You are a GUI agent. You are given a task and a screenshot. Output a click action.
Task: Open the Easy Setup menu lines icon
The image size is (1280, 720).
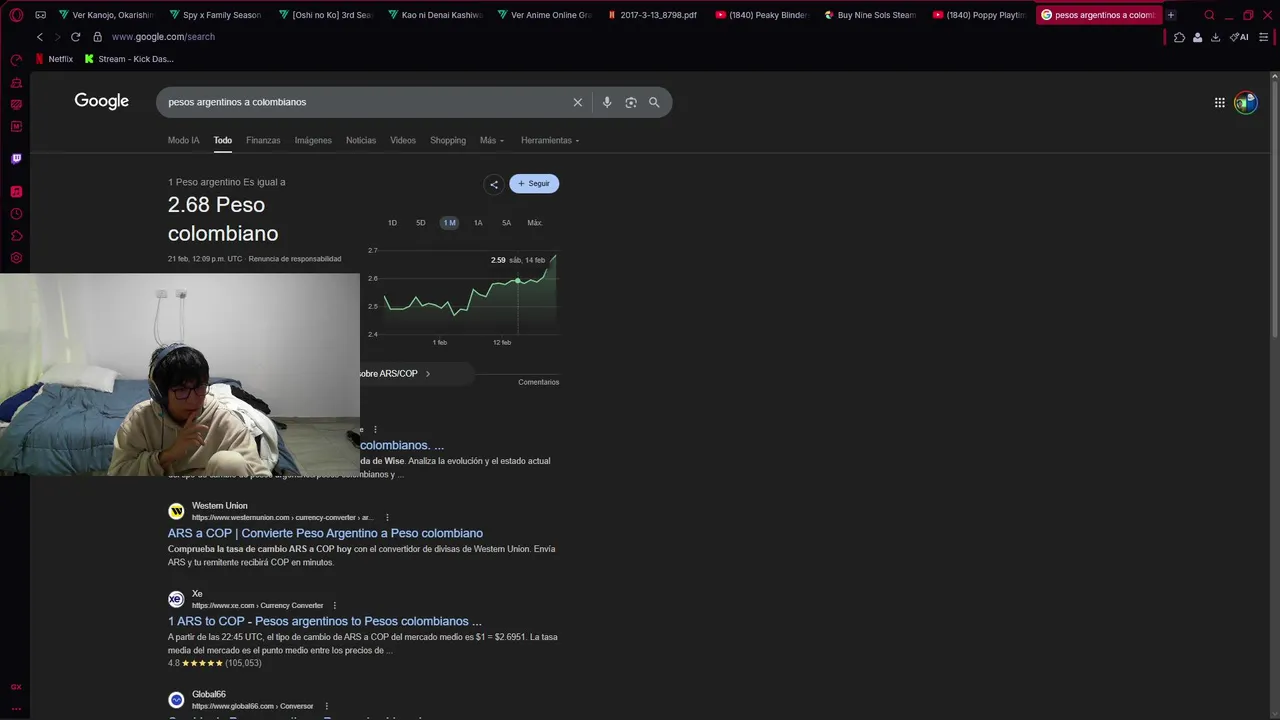click(1264, 37)
